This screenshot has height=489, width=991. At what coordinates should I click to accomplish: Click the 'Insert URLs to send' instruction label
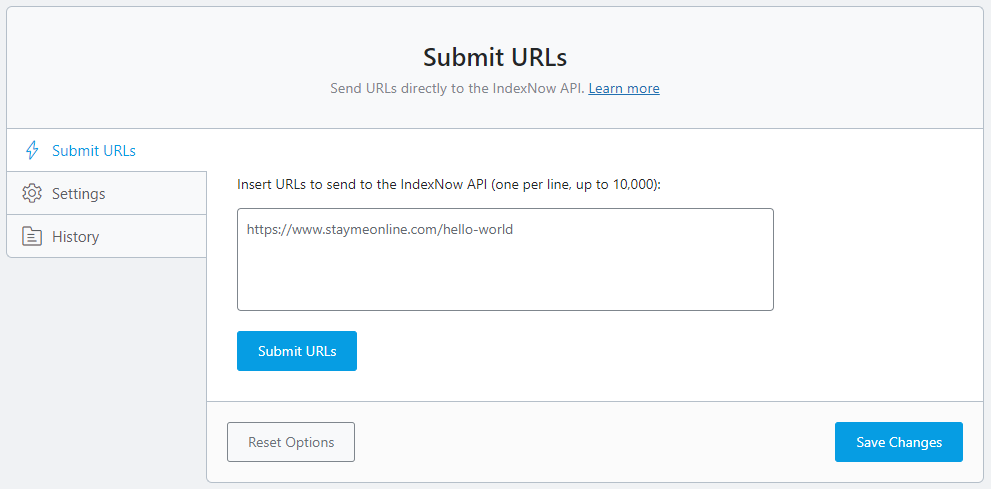tap(449, 185)
